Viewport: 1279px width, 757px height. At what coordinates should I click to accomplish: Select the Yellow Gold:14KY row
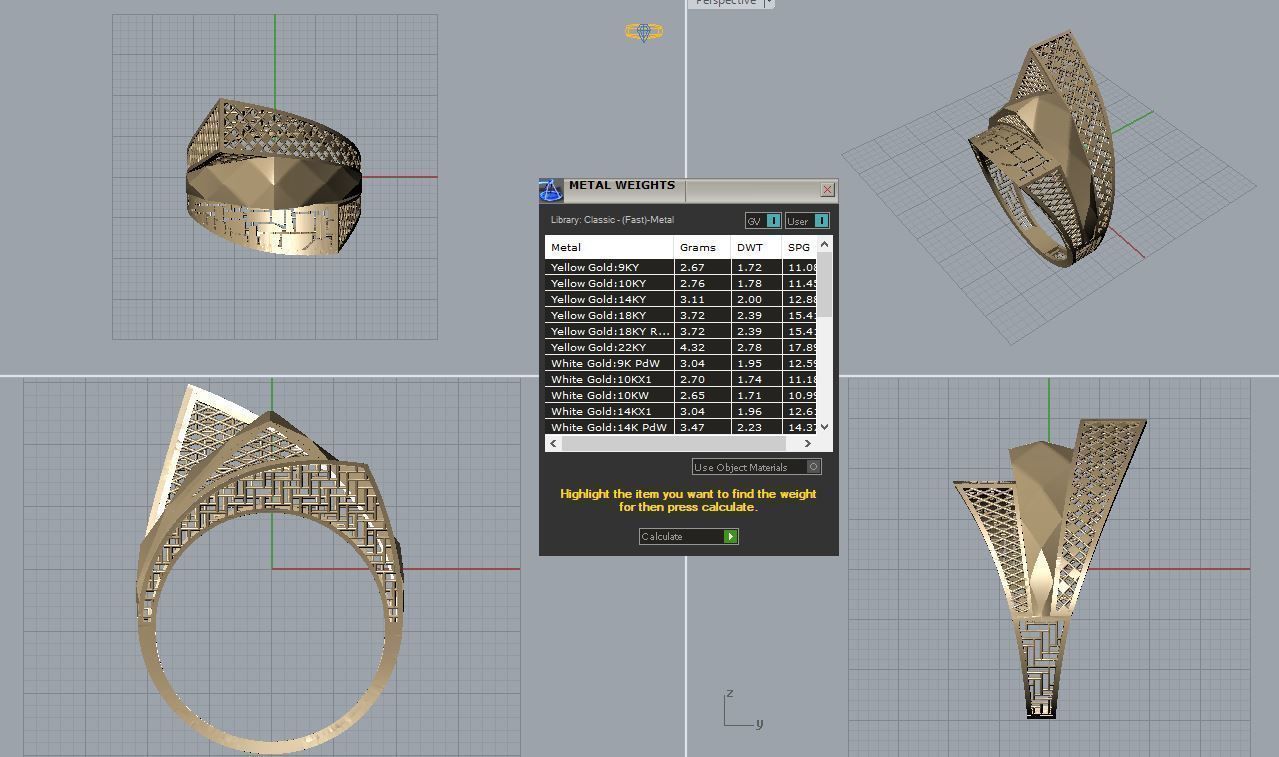(x=682, y=299)
